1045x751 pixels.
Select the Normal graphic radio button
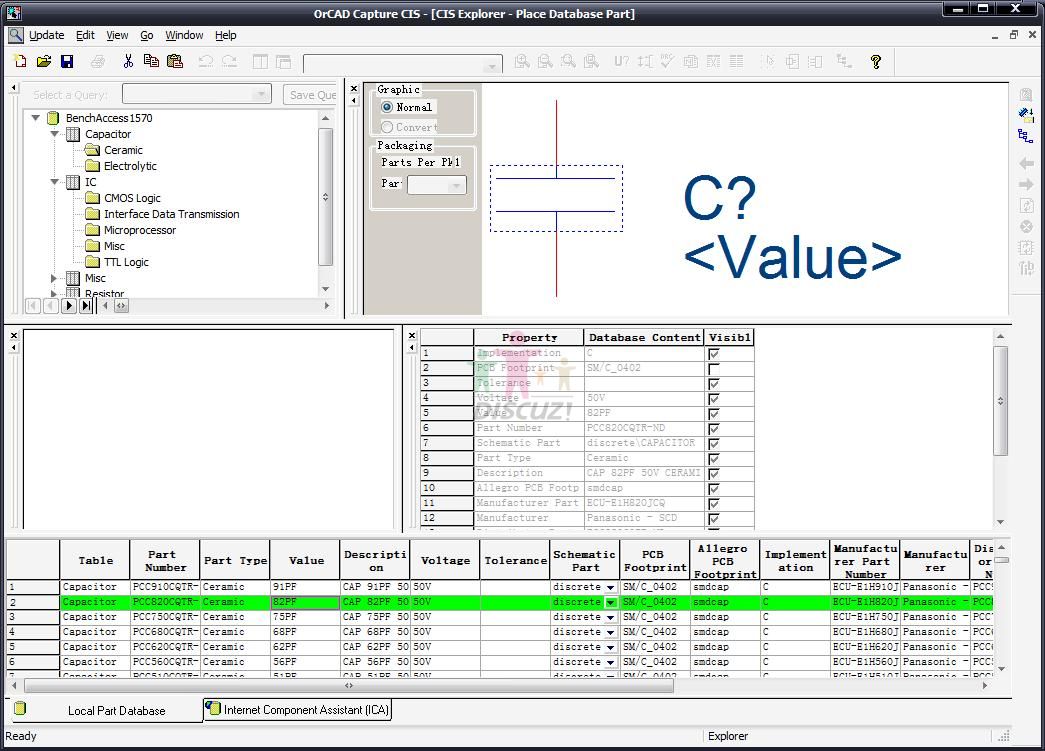tap(388, 107)
